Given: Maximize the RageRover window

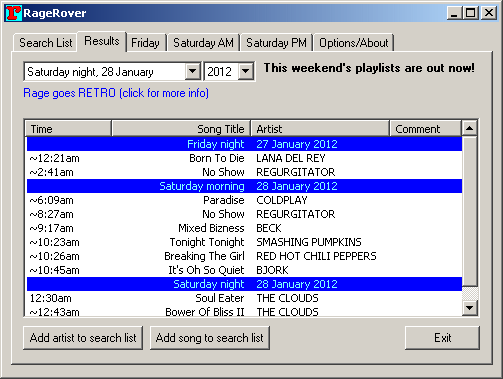Looking at the screenshot, I should click(x=470, y=13).
